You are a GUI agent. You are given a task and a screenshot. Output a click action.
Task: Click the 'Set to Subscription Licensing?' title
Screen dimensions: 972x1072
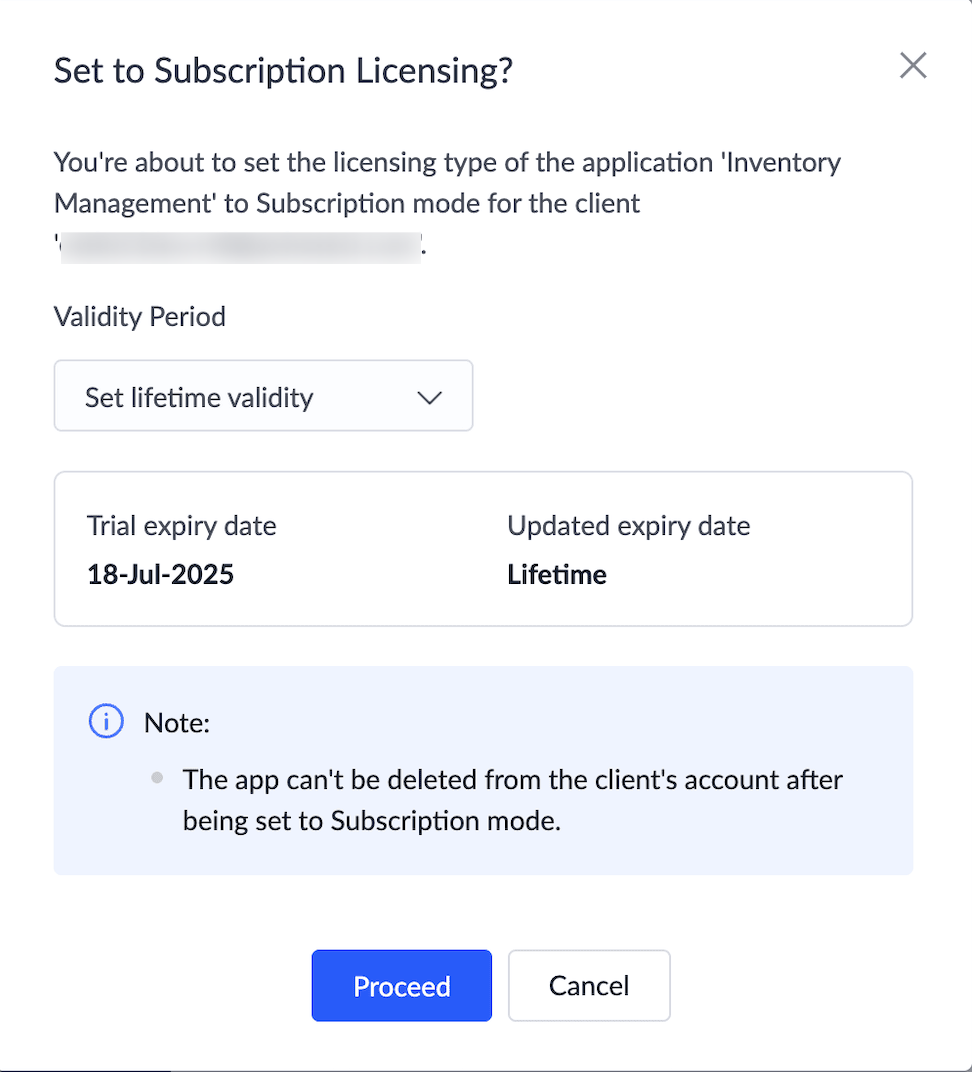283,71
